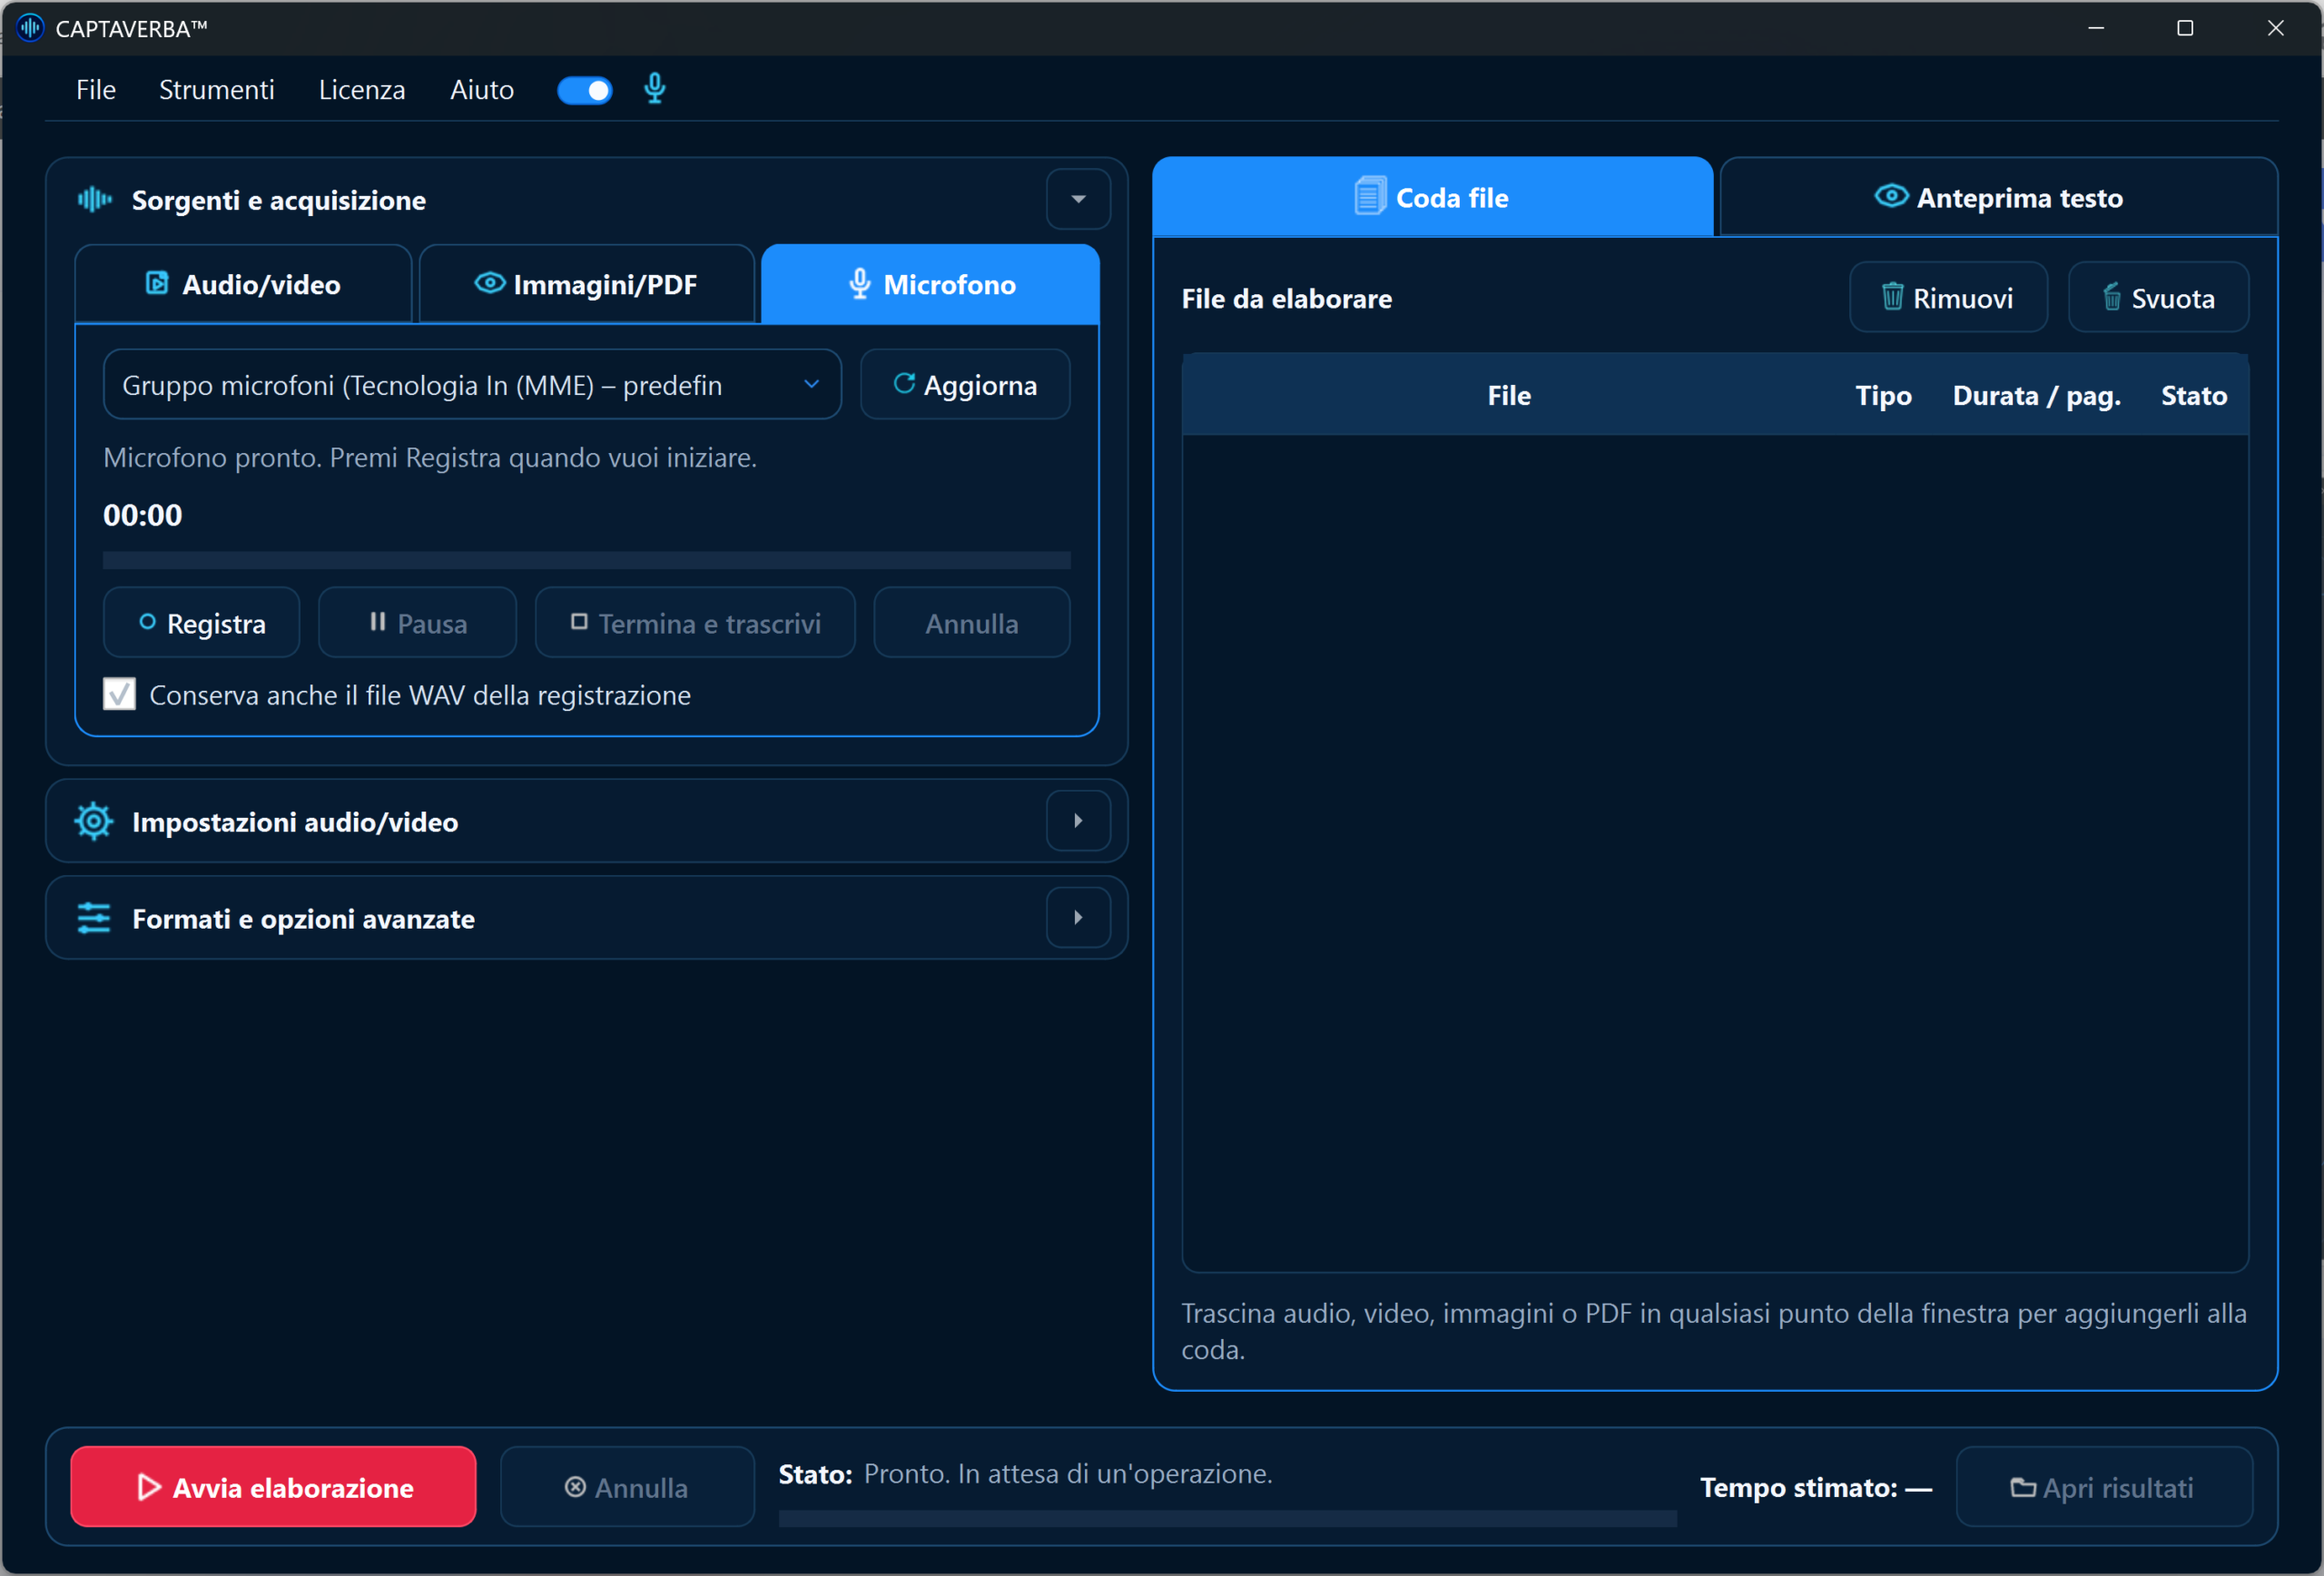This screenshot has width=2324, height=1576.
Task: Open the File menu
Action: pyautogui.click(x=96, y=90)
